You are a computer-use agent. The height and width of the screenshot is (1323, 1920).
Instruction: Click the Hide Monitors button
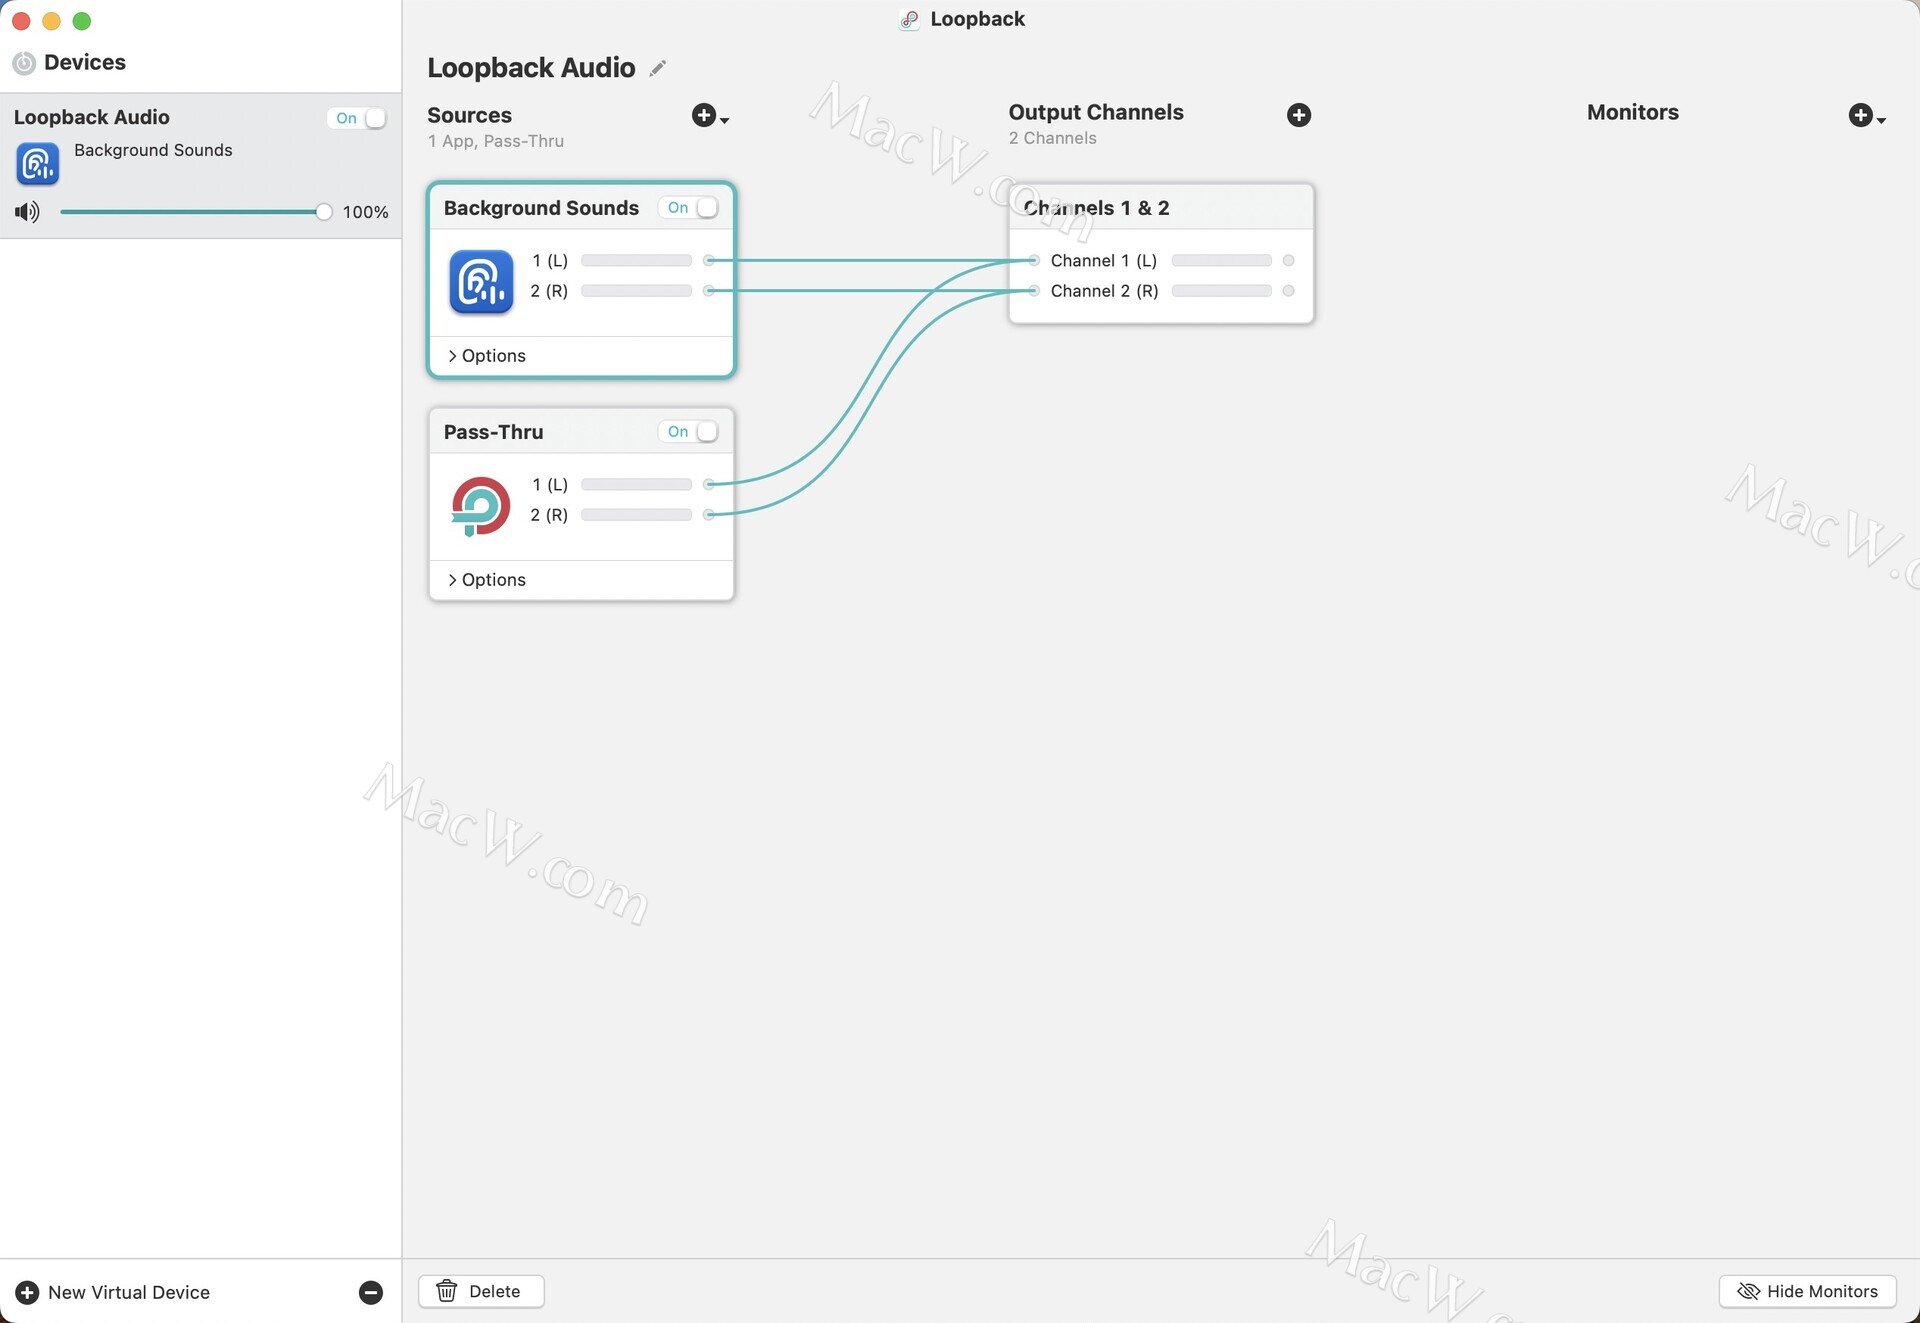1808,1291
